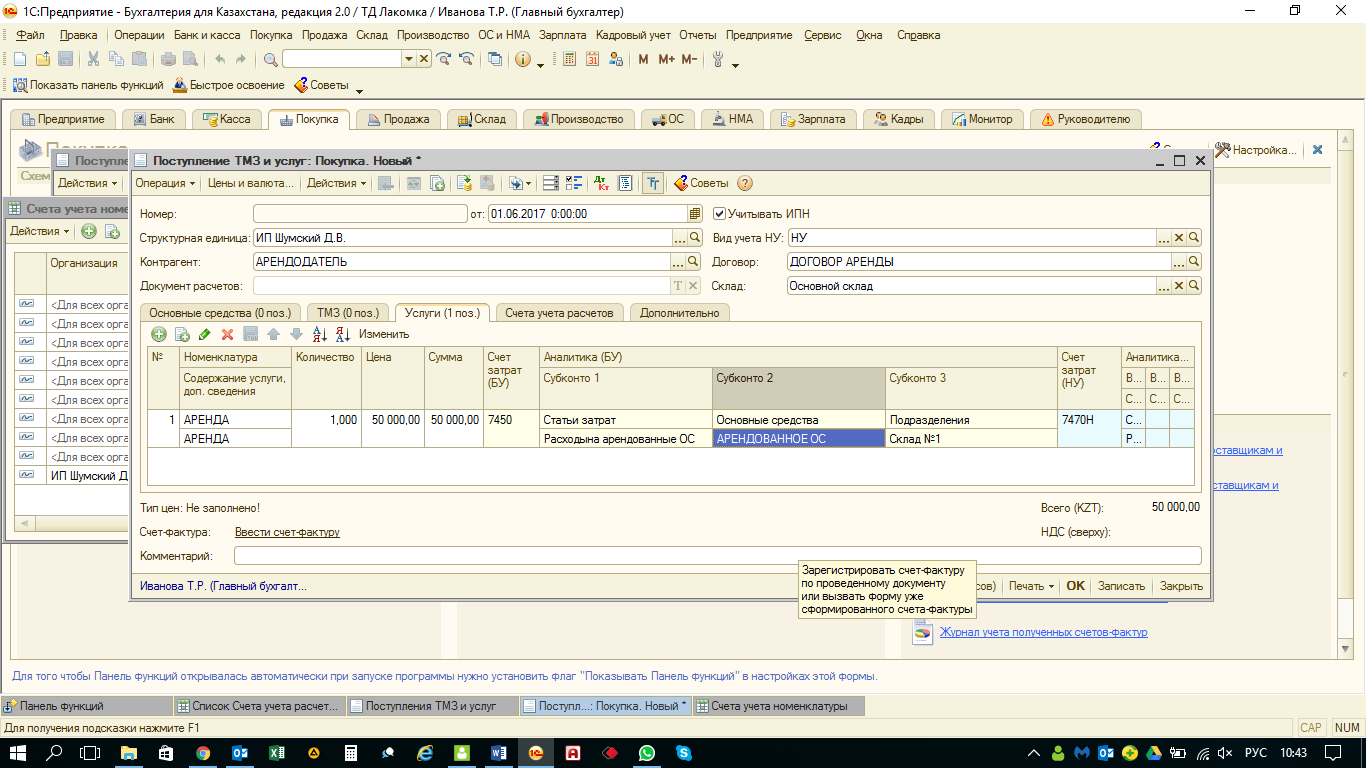This screenshot has width=1366, height=768.
Task: Click the Dt/Kt posting result icon
Action: tap(601, 183)
